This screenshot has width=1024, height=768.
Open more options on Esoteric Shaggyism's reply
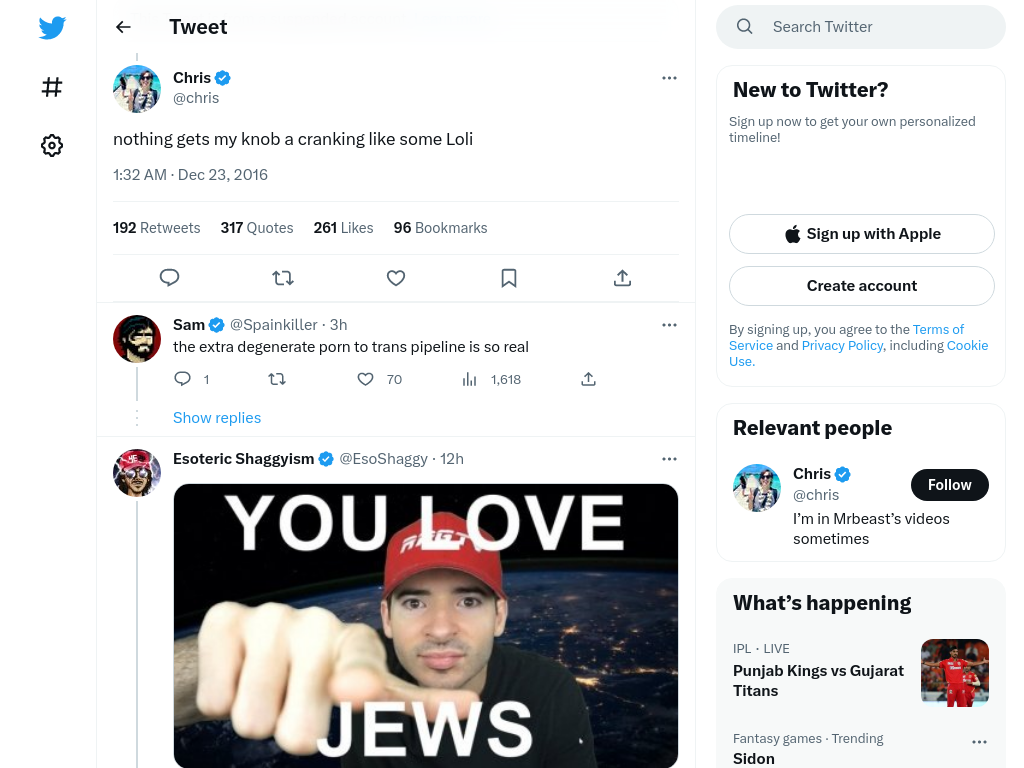[x=669, y=459]
